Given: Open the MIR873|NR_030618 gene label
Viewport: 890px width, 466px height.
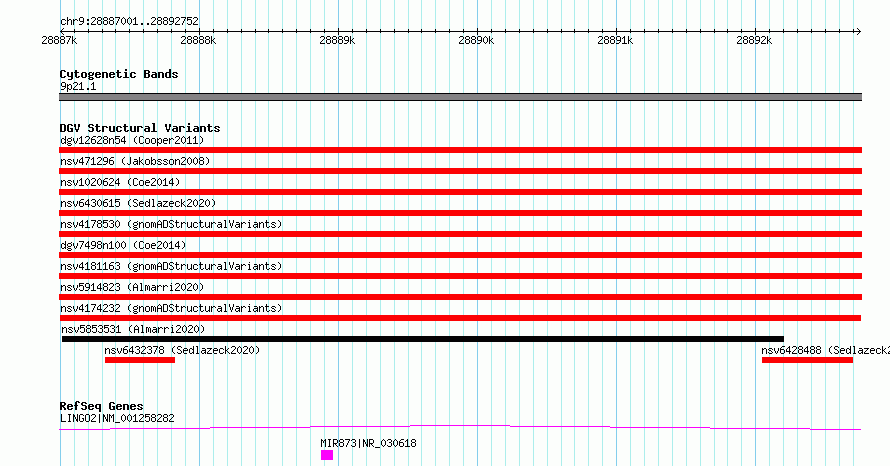Looking at the screenshot, I should click(x=368, y=443).
